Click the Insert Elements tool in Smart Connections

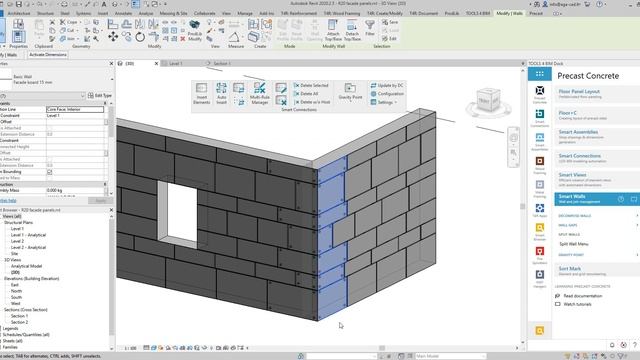(x=202, y=93)
